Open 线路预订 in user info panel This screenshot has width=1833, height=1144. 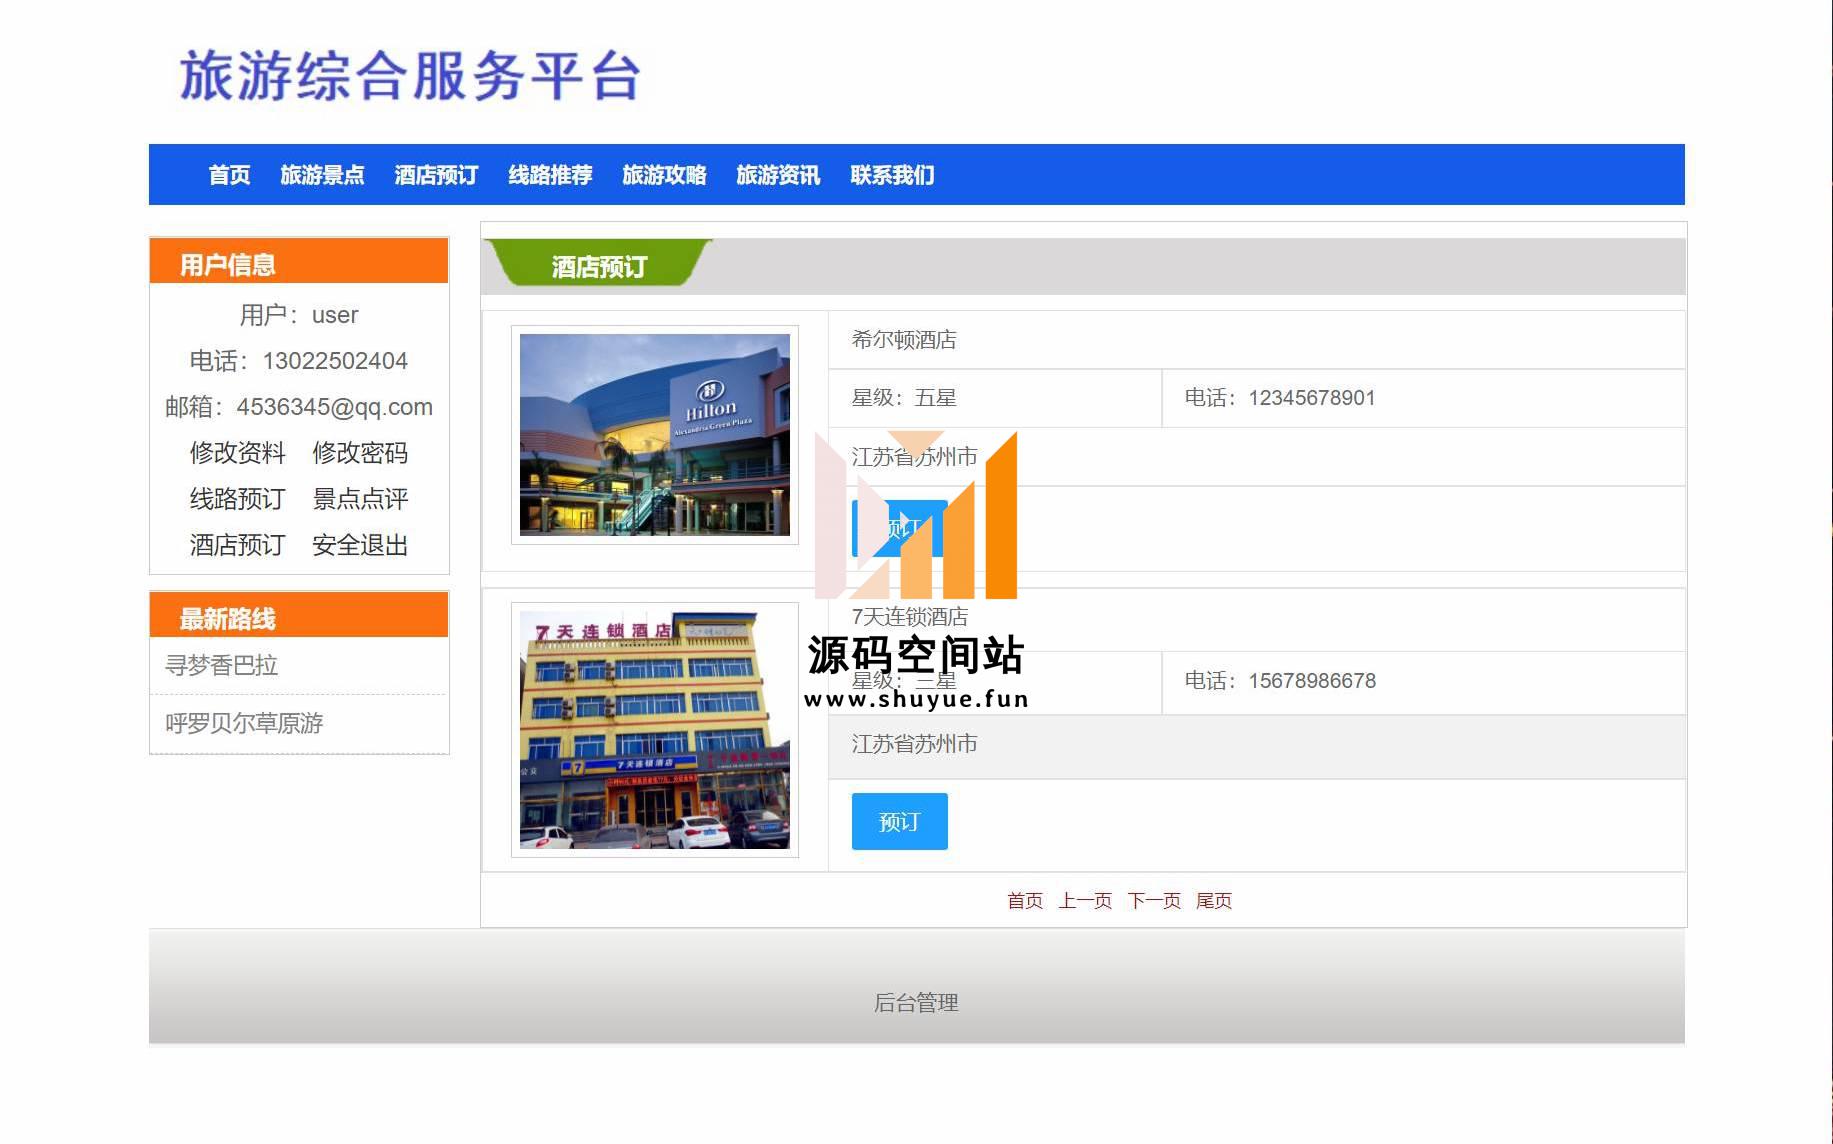click(x=238, y=499)
